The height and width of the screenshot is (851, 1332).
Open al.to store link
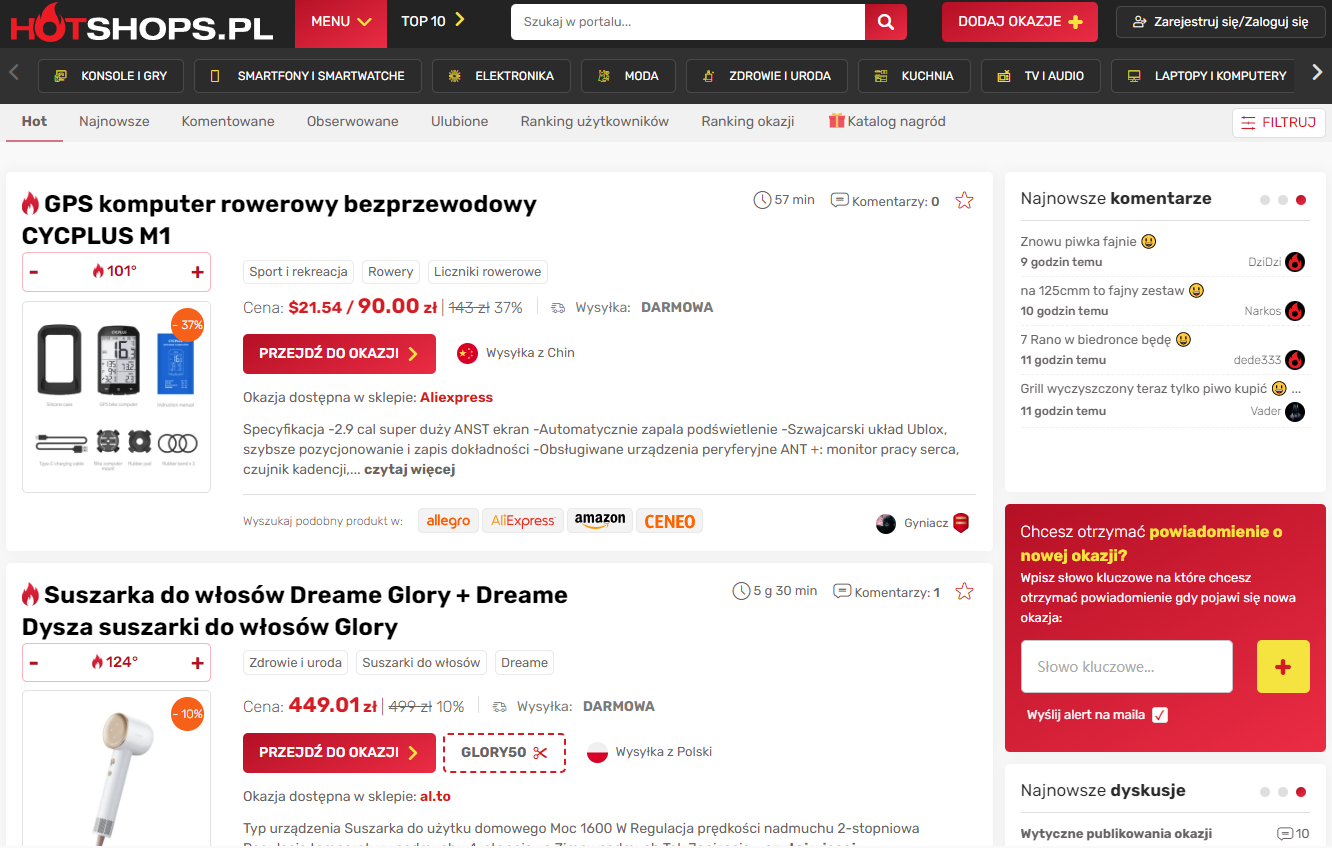tap(435, 797)
